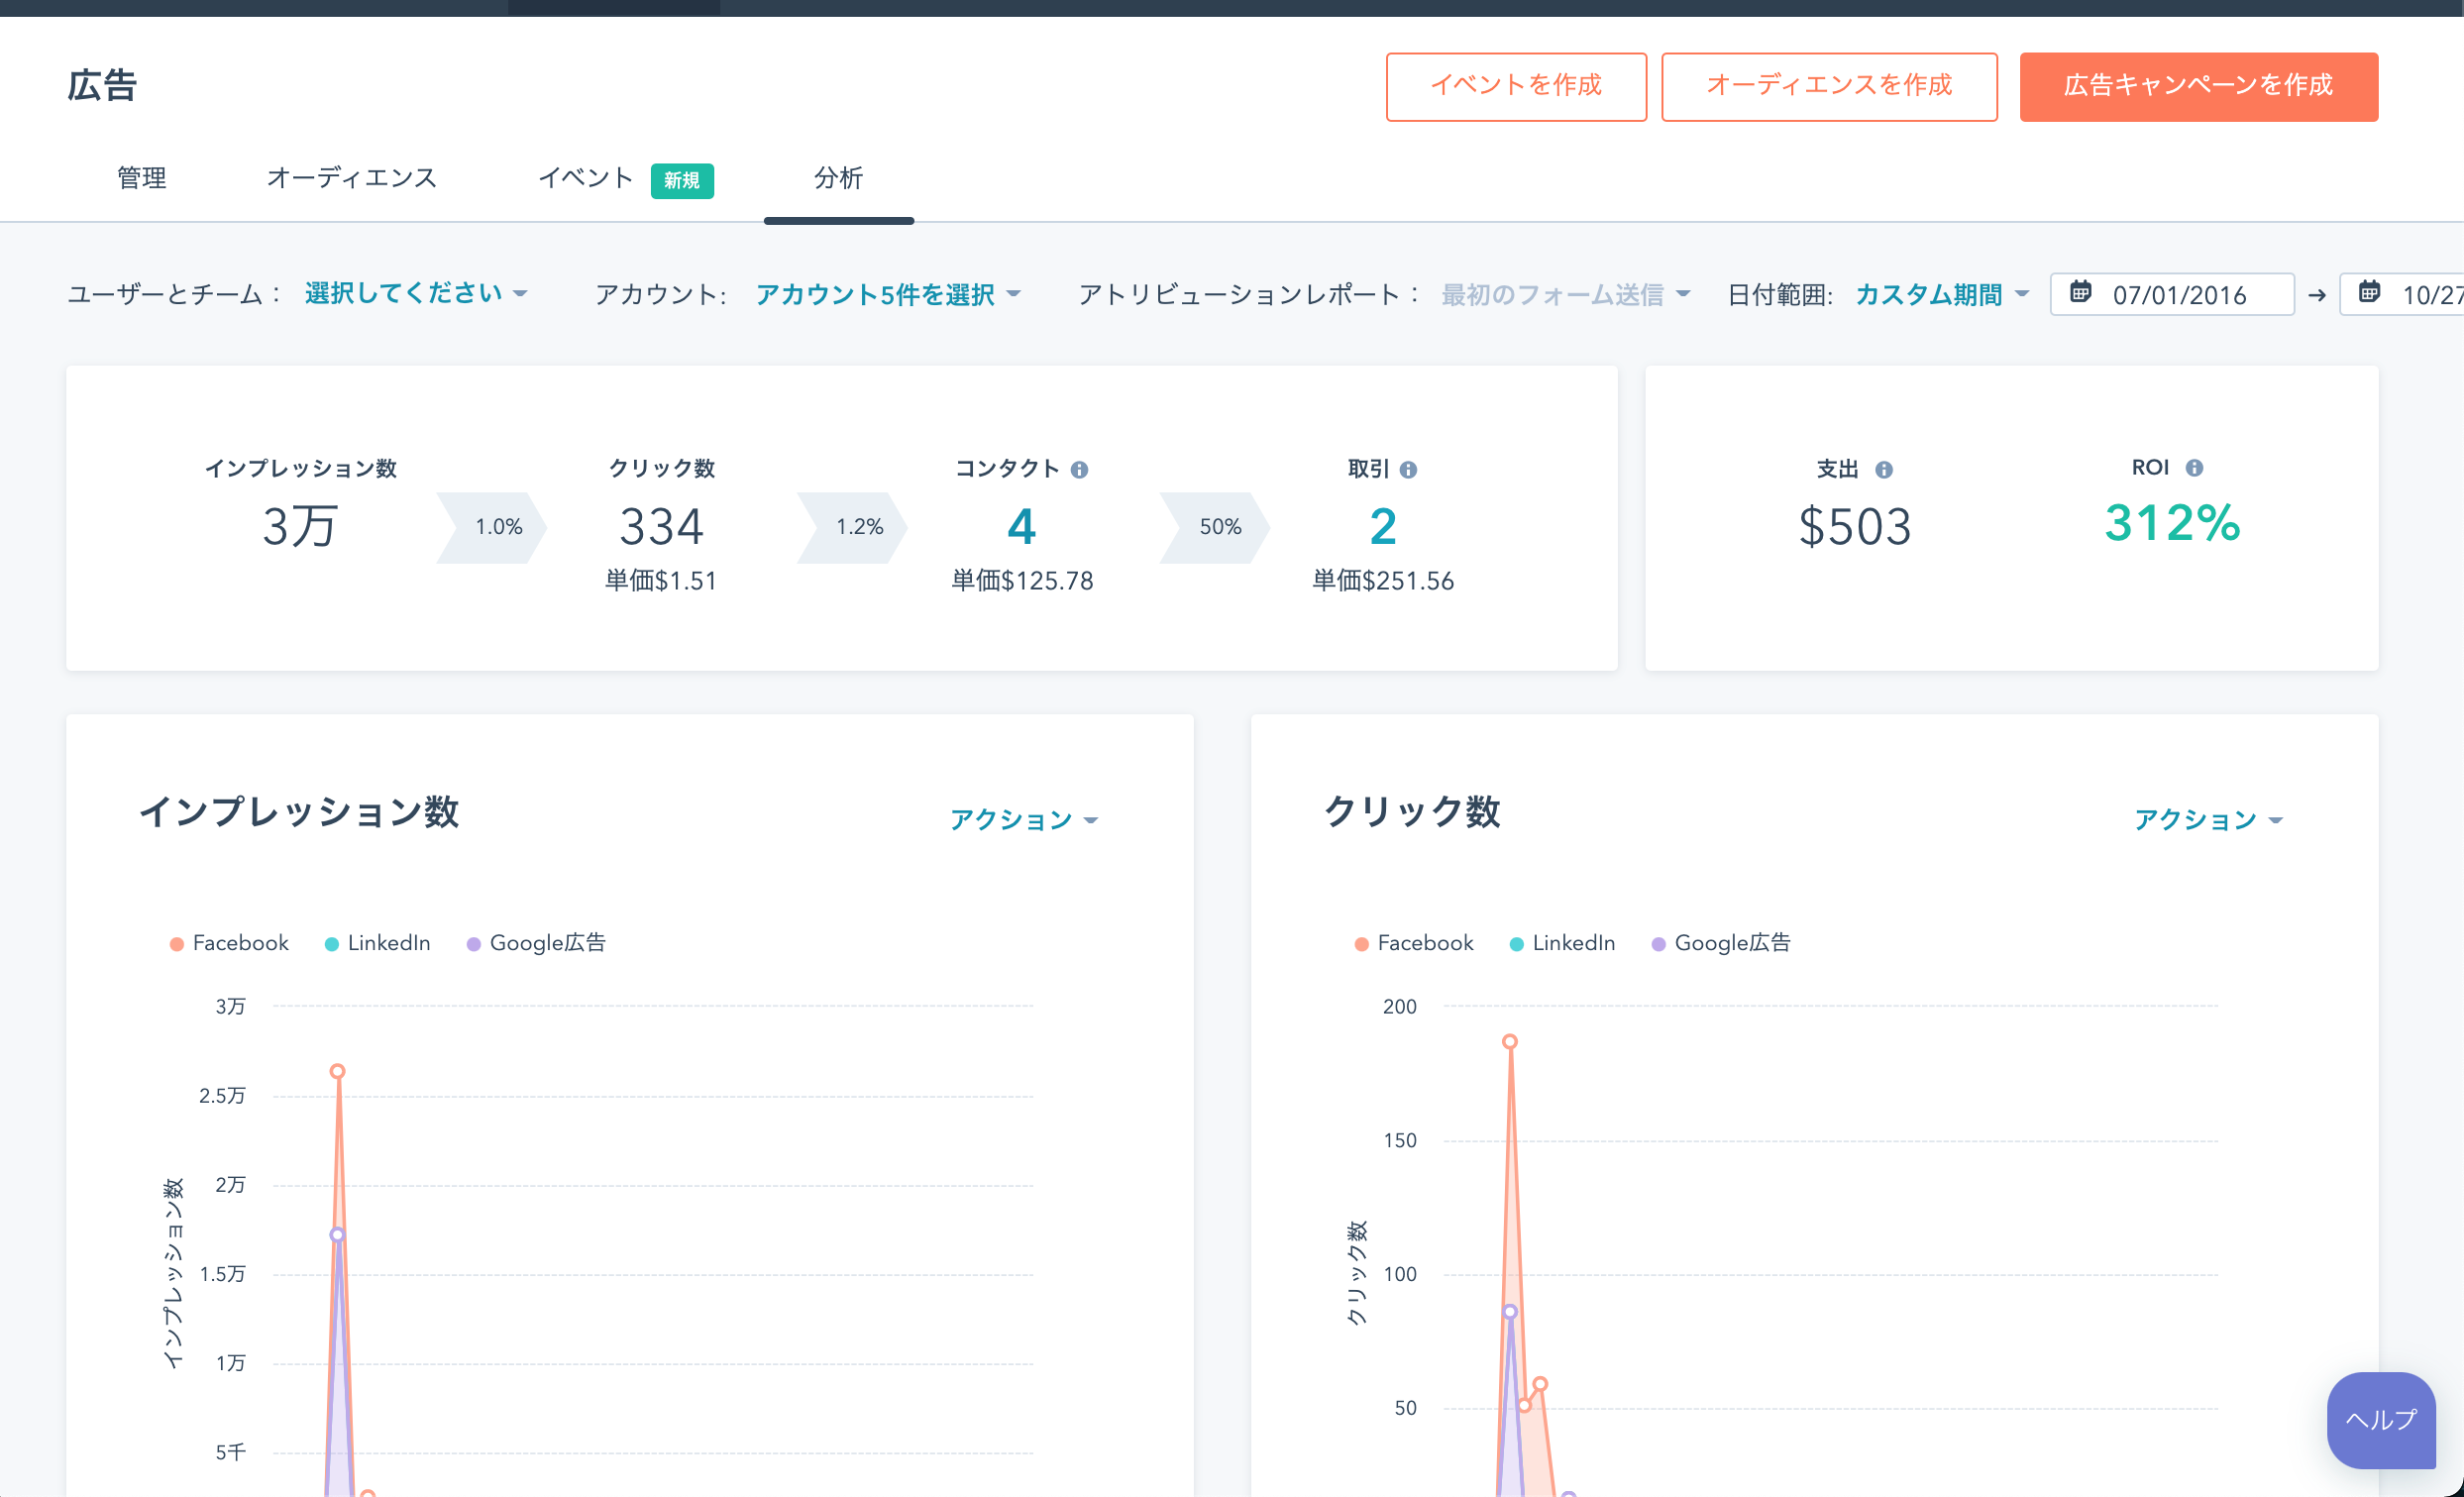Click the 支出 value $503
The height and width of the screenshot is (1497, 2464).
[x=1855, y=526]
